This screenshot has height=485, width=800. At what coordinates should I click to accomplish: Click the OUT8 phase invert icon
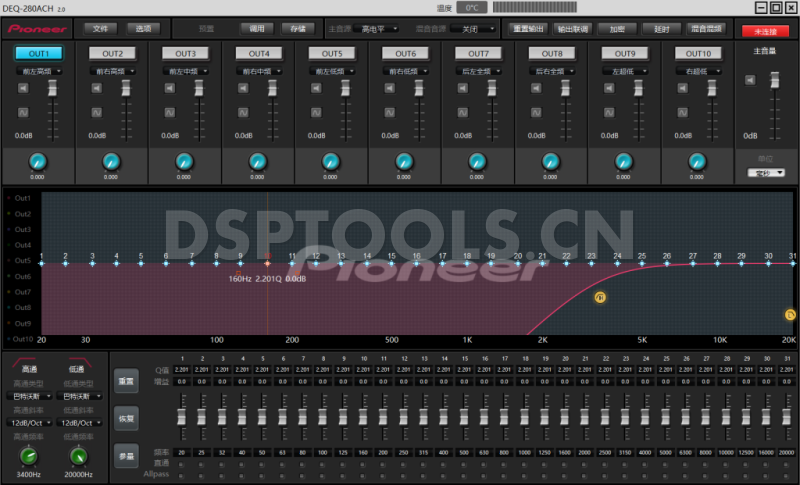[x=537, y=111]
